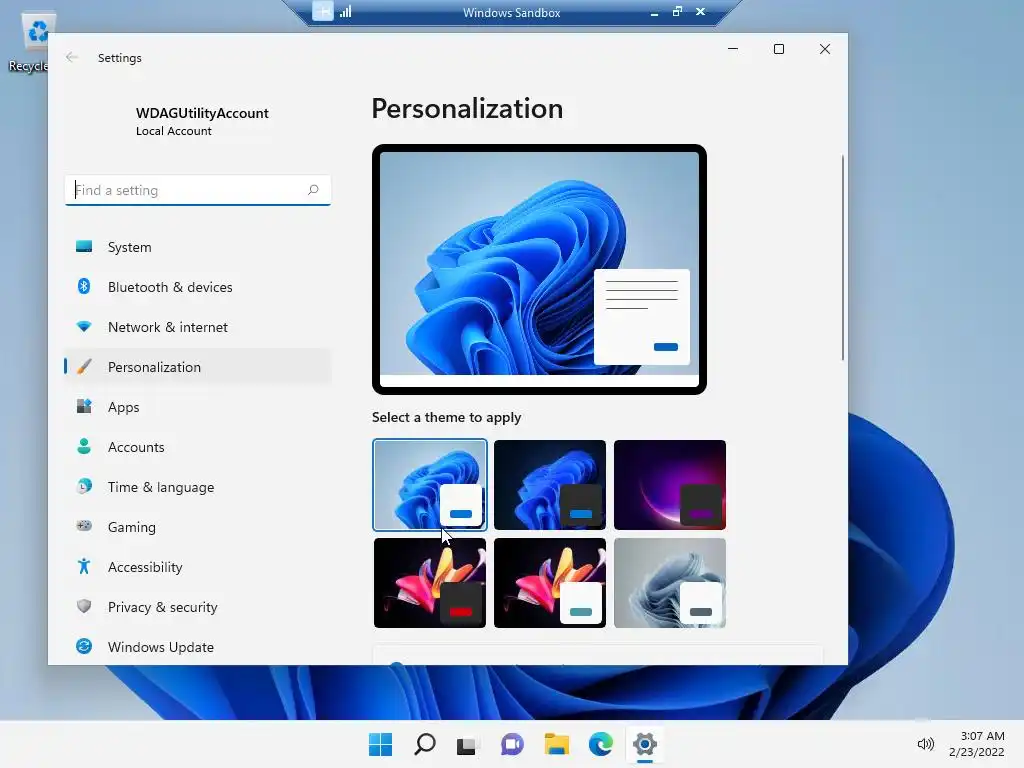Image resolution: width=1024 pixels, height=768 pixels.
Task: Click the desktop preview image
Action: click(x=539, y=269)
